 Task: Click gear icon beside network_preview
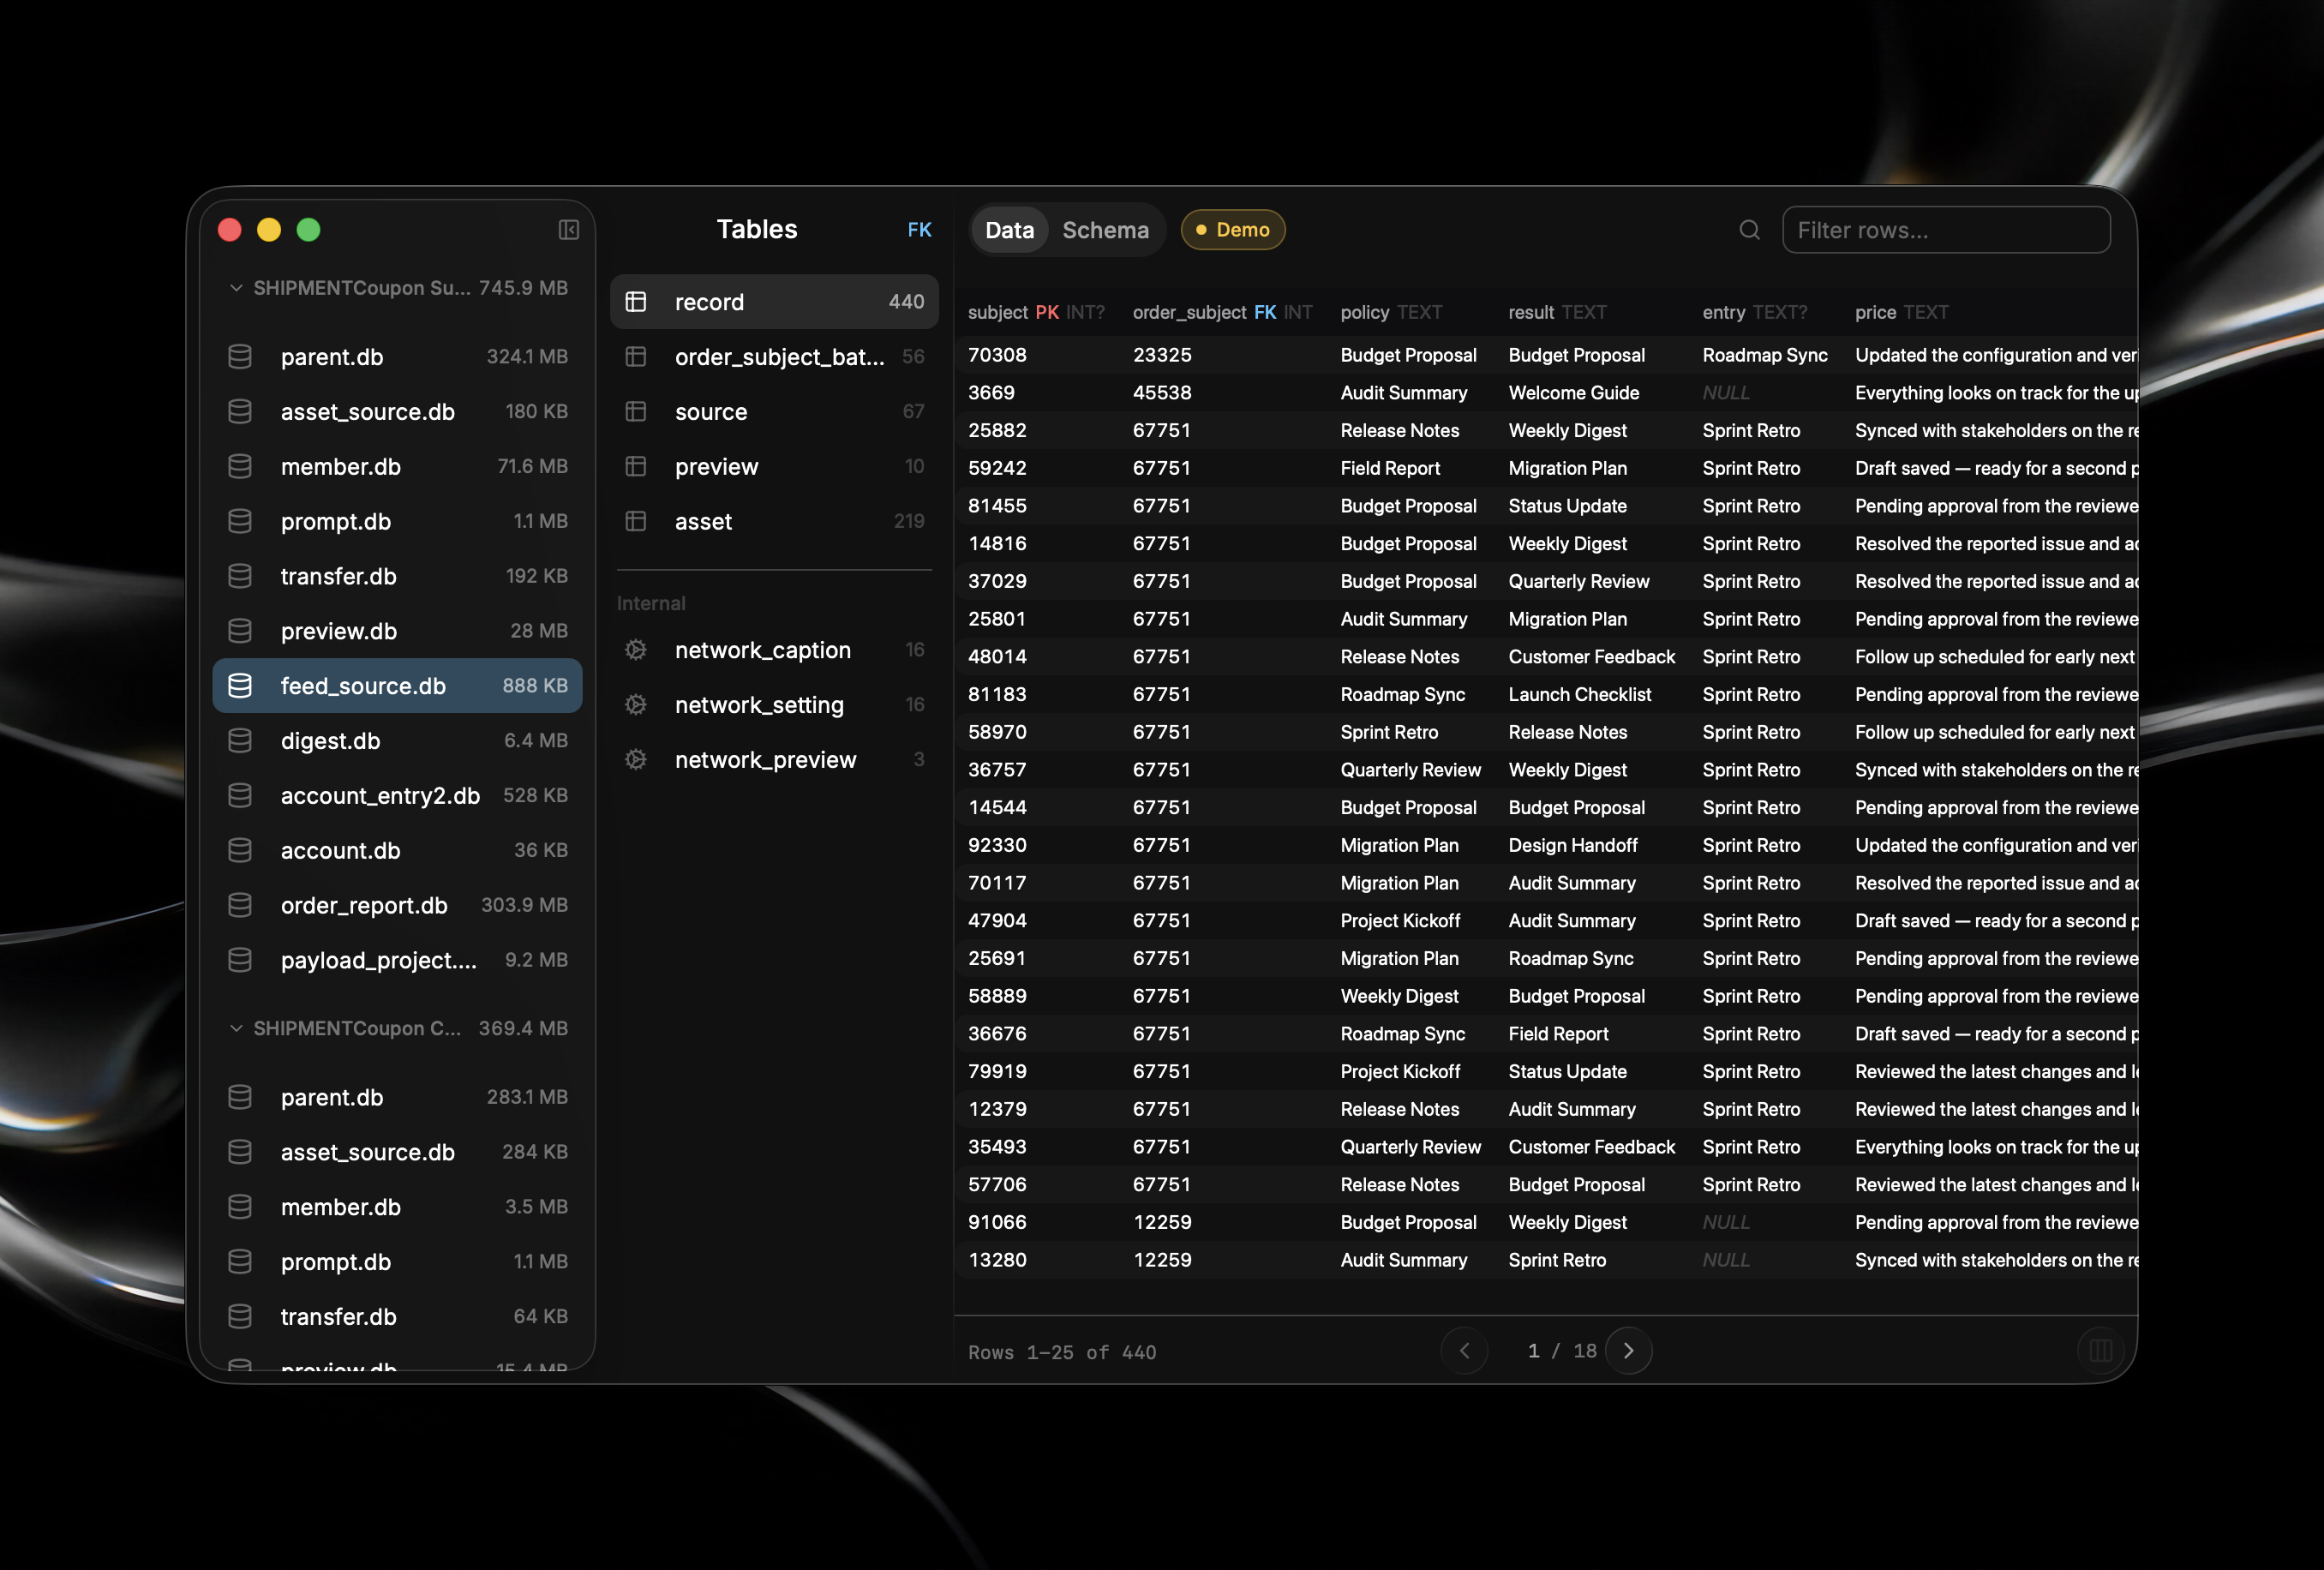point(636,760)
